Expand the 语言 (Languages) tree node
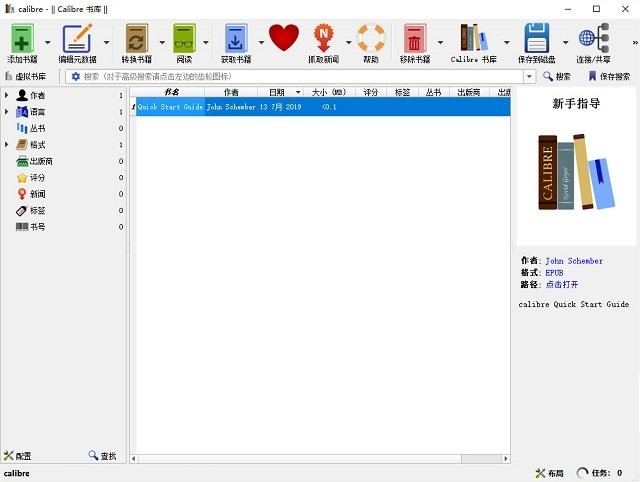640x482 pixels. coord(7,112)
